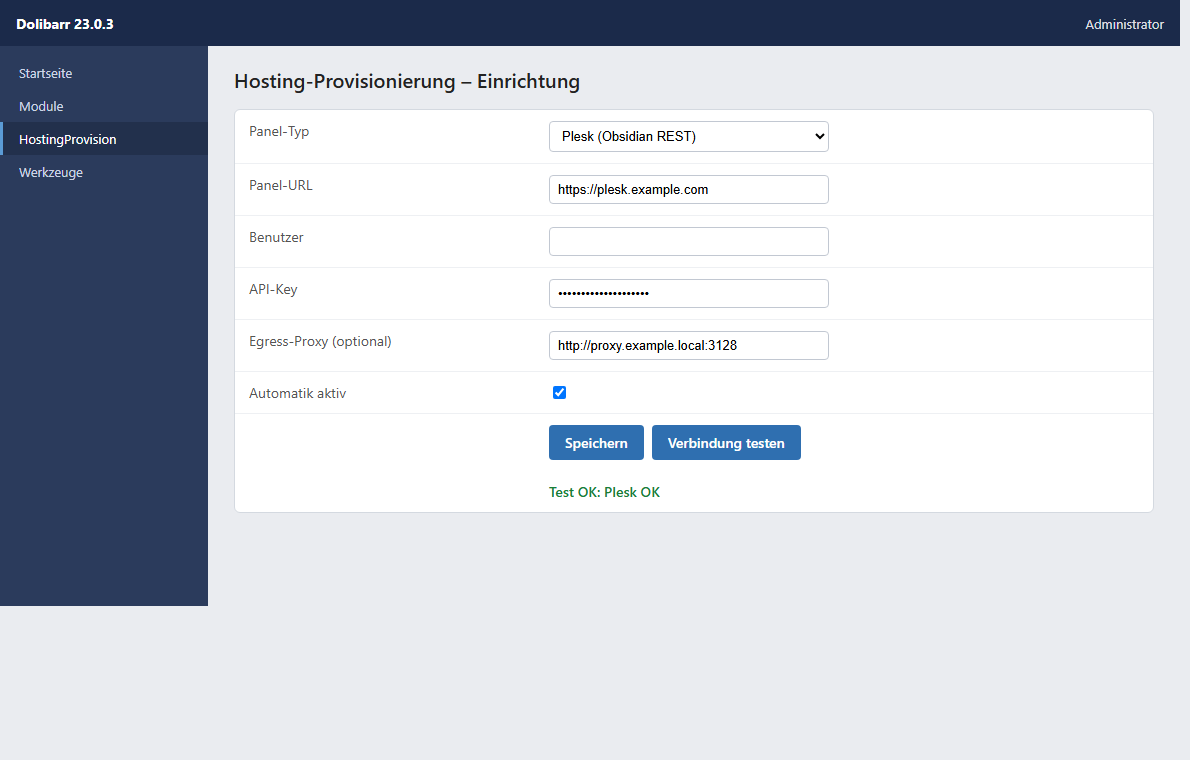1190x760 pixels.
Task: Click the 'Hosting-Provisionierung – Einrichtung' heading
Action: (x=407, y=81)
